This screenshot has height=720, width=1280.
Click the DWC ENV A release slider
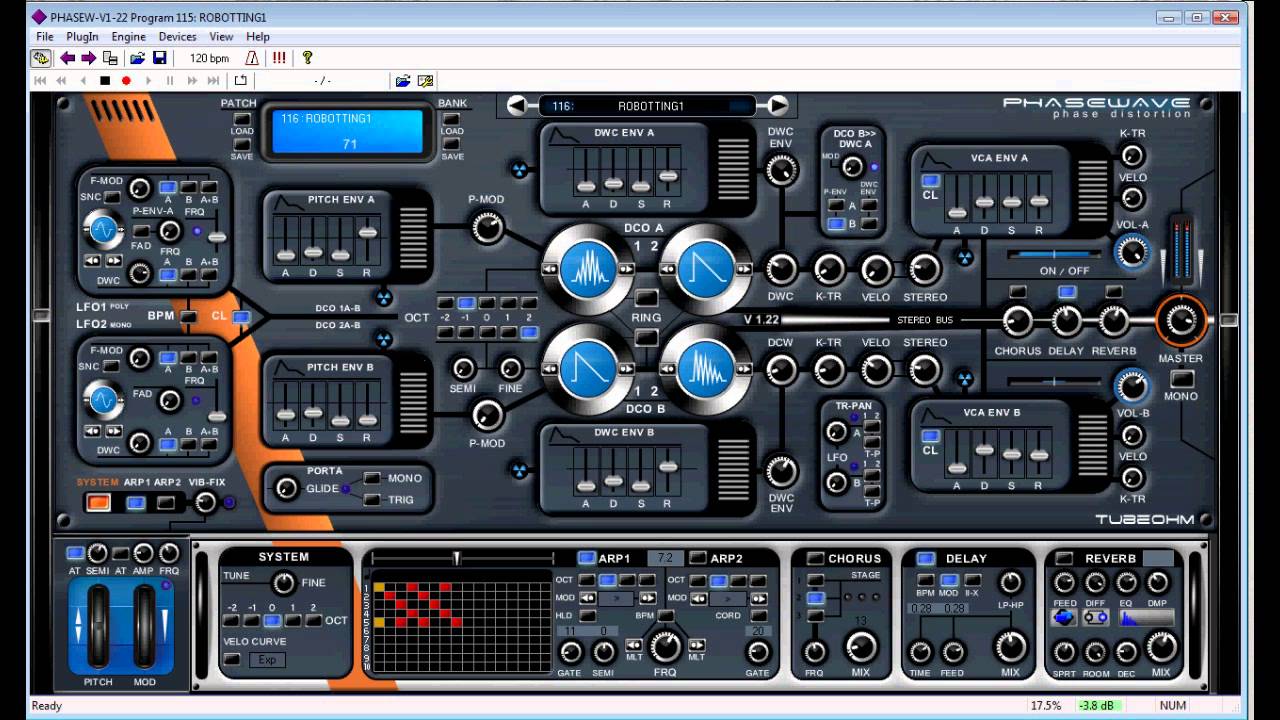pos(669,176)
